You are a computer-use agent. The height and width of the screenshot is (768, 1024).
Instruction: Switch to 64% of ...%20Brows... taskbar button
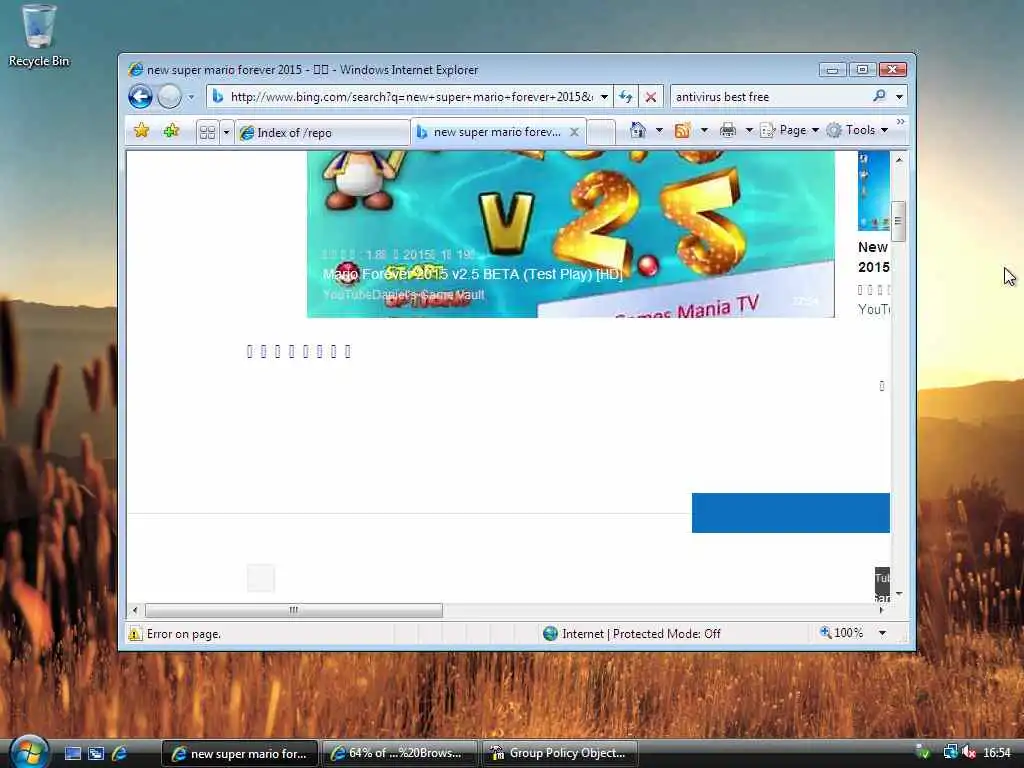click(x=400, y=753)
